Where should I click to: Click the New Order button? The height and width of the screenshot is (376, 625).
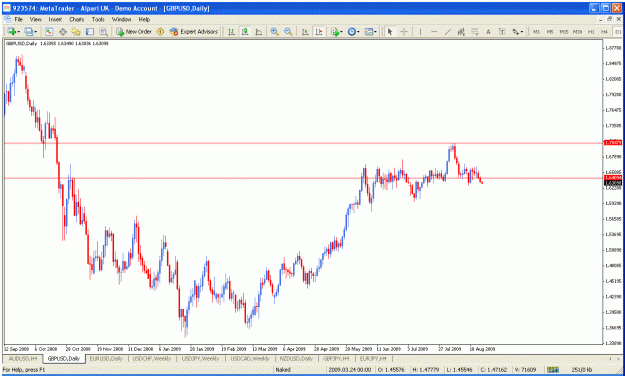pyautogui.click(x=134, y=31)
